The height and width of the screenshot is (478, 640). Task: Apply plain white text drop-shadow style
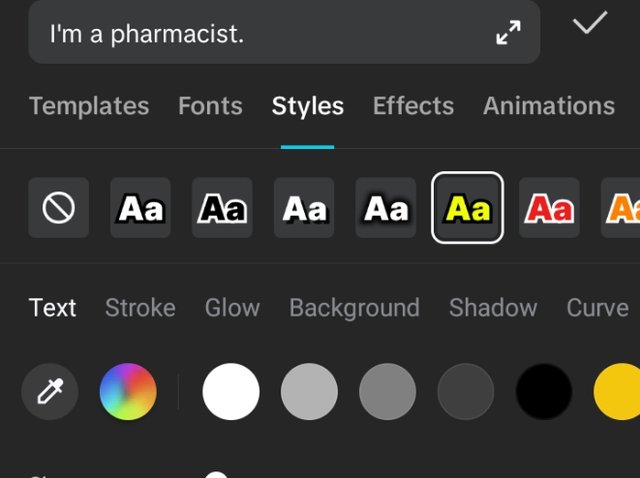pyautogui.click(x=304, y=208)
